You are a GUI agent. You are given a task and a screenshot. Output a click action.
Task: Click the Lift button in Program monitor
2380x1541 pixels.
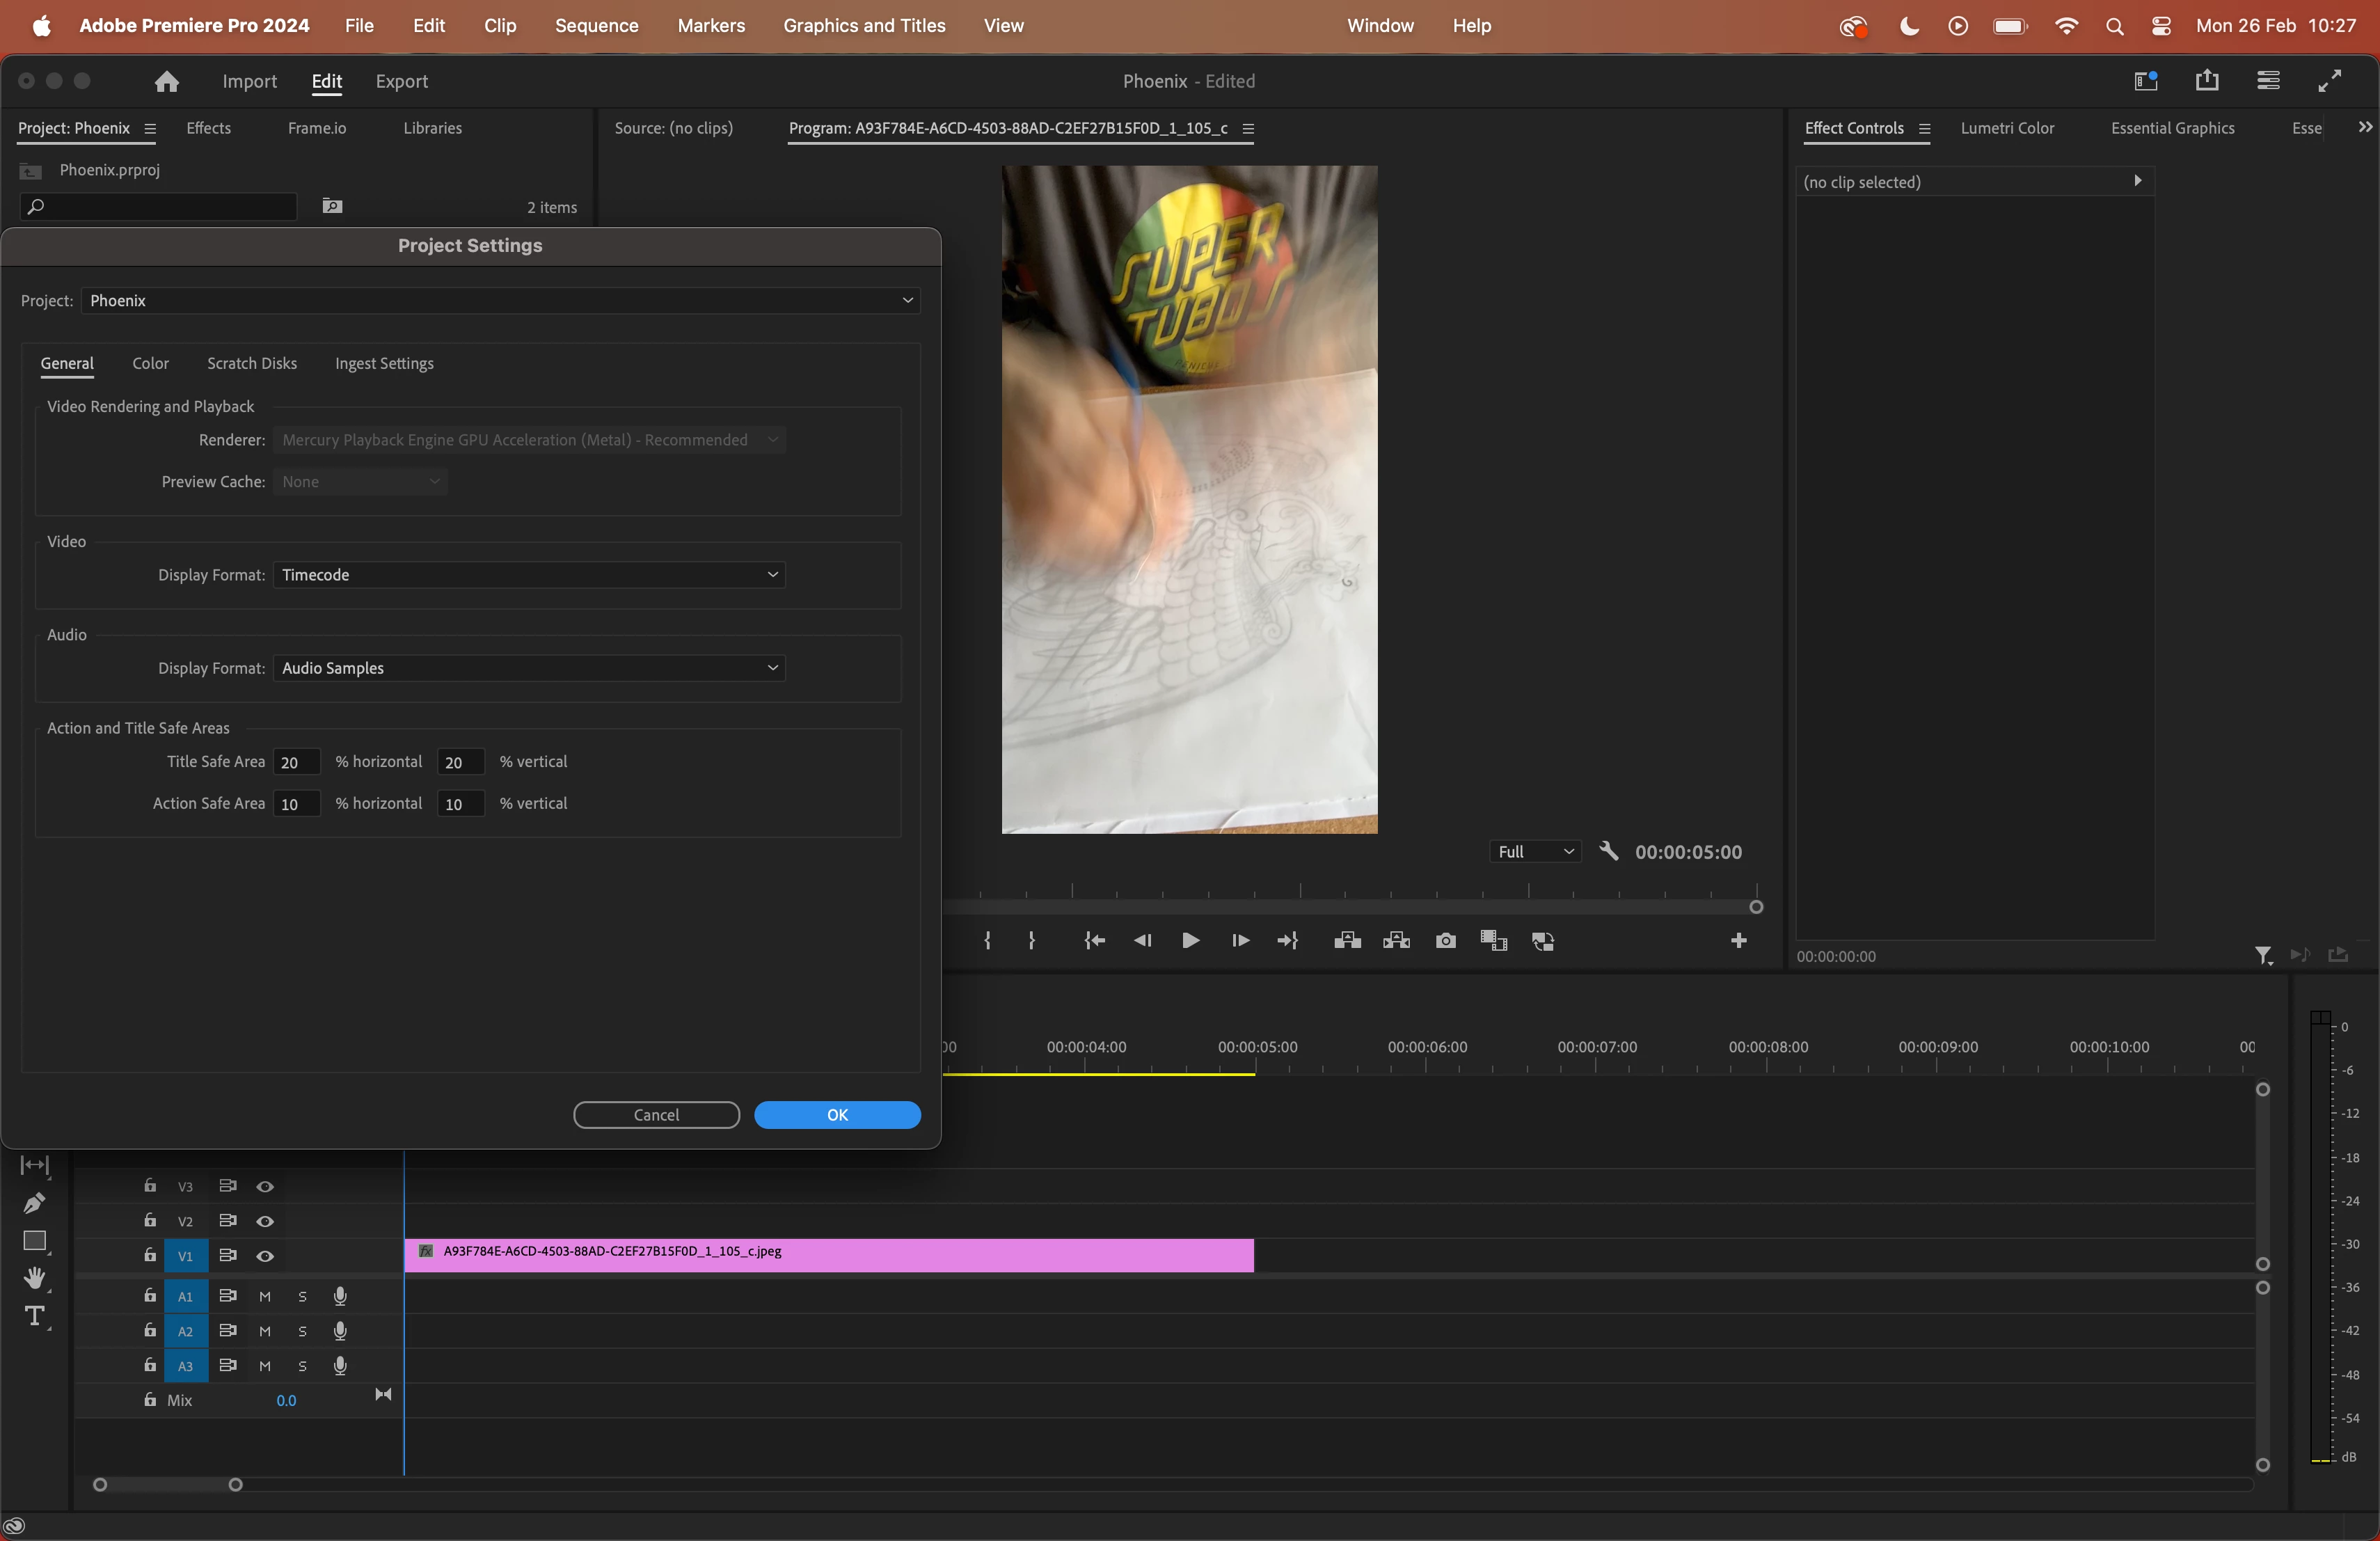pyautogui.click(x=1347, y=941)
